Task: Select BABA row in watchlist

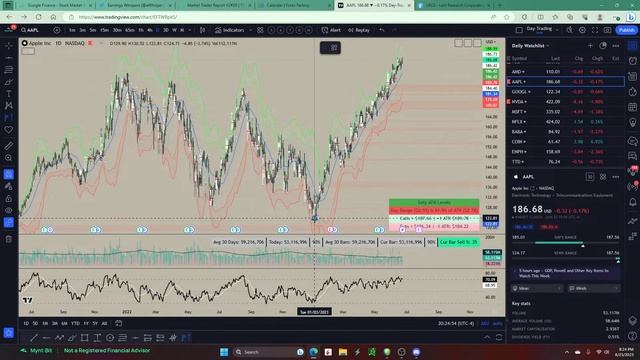Action: [565, 132]
